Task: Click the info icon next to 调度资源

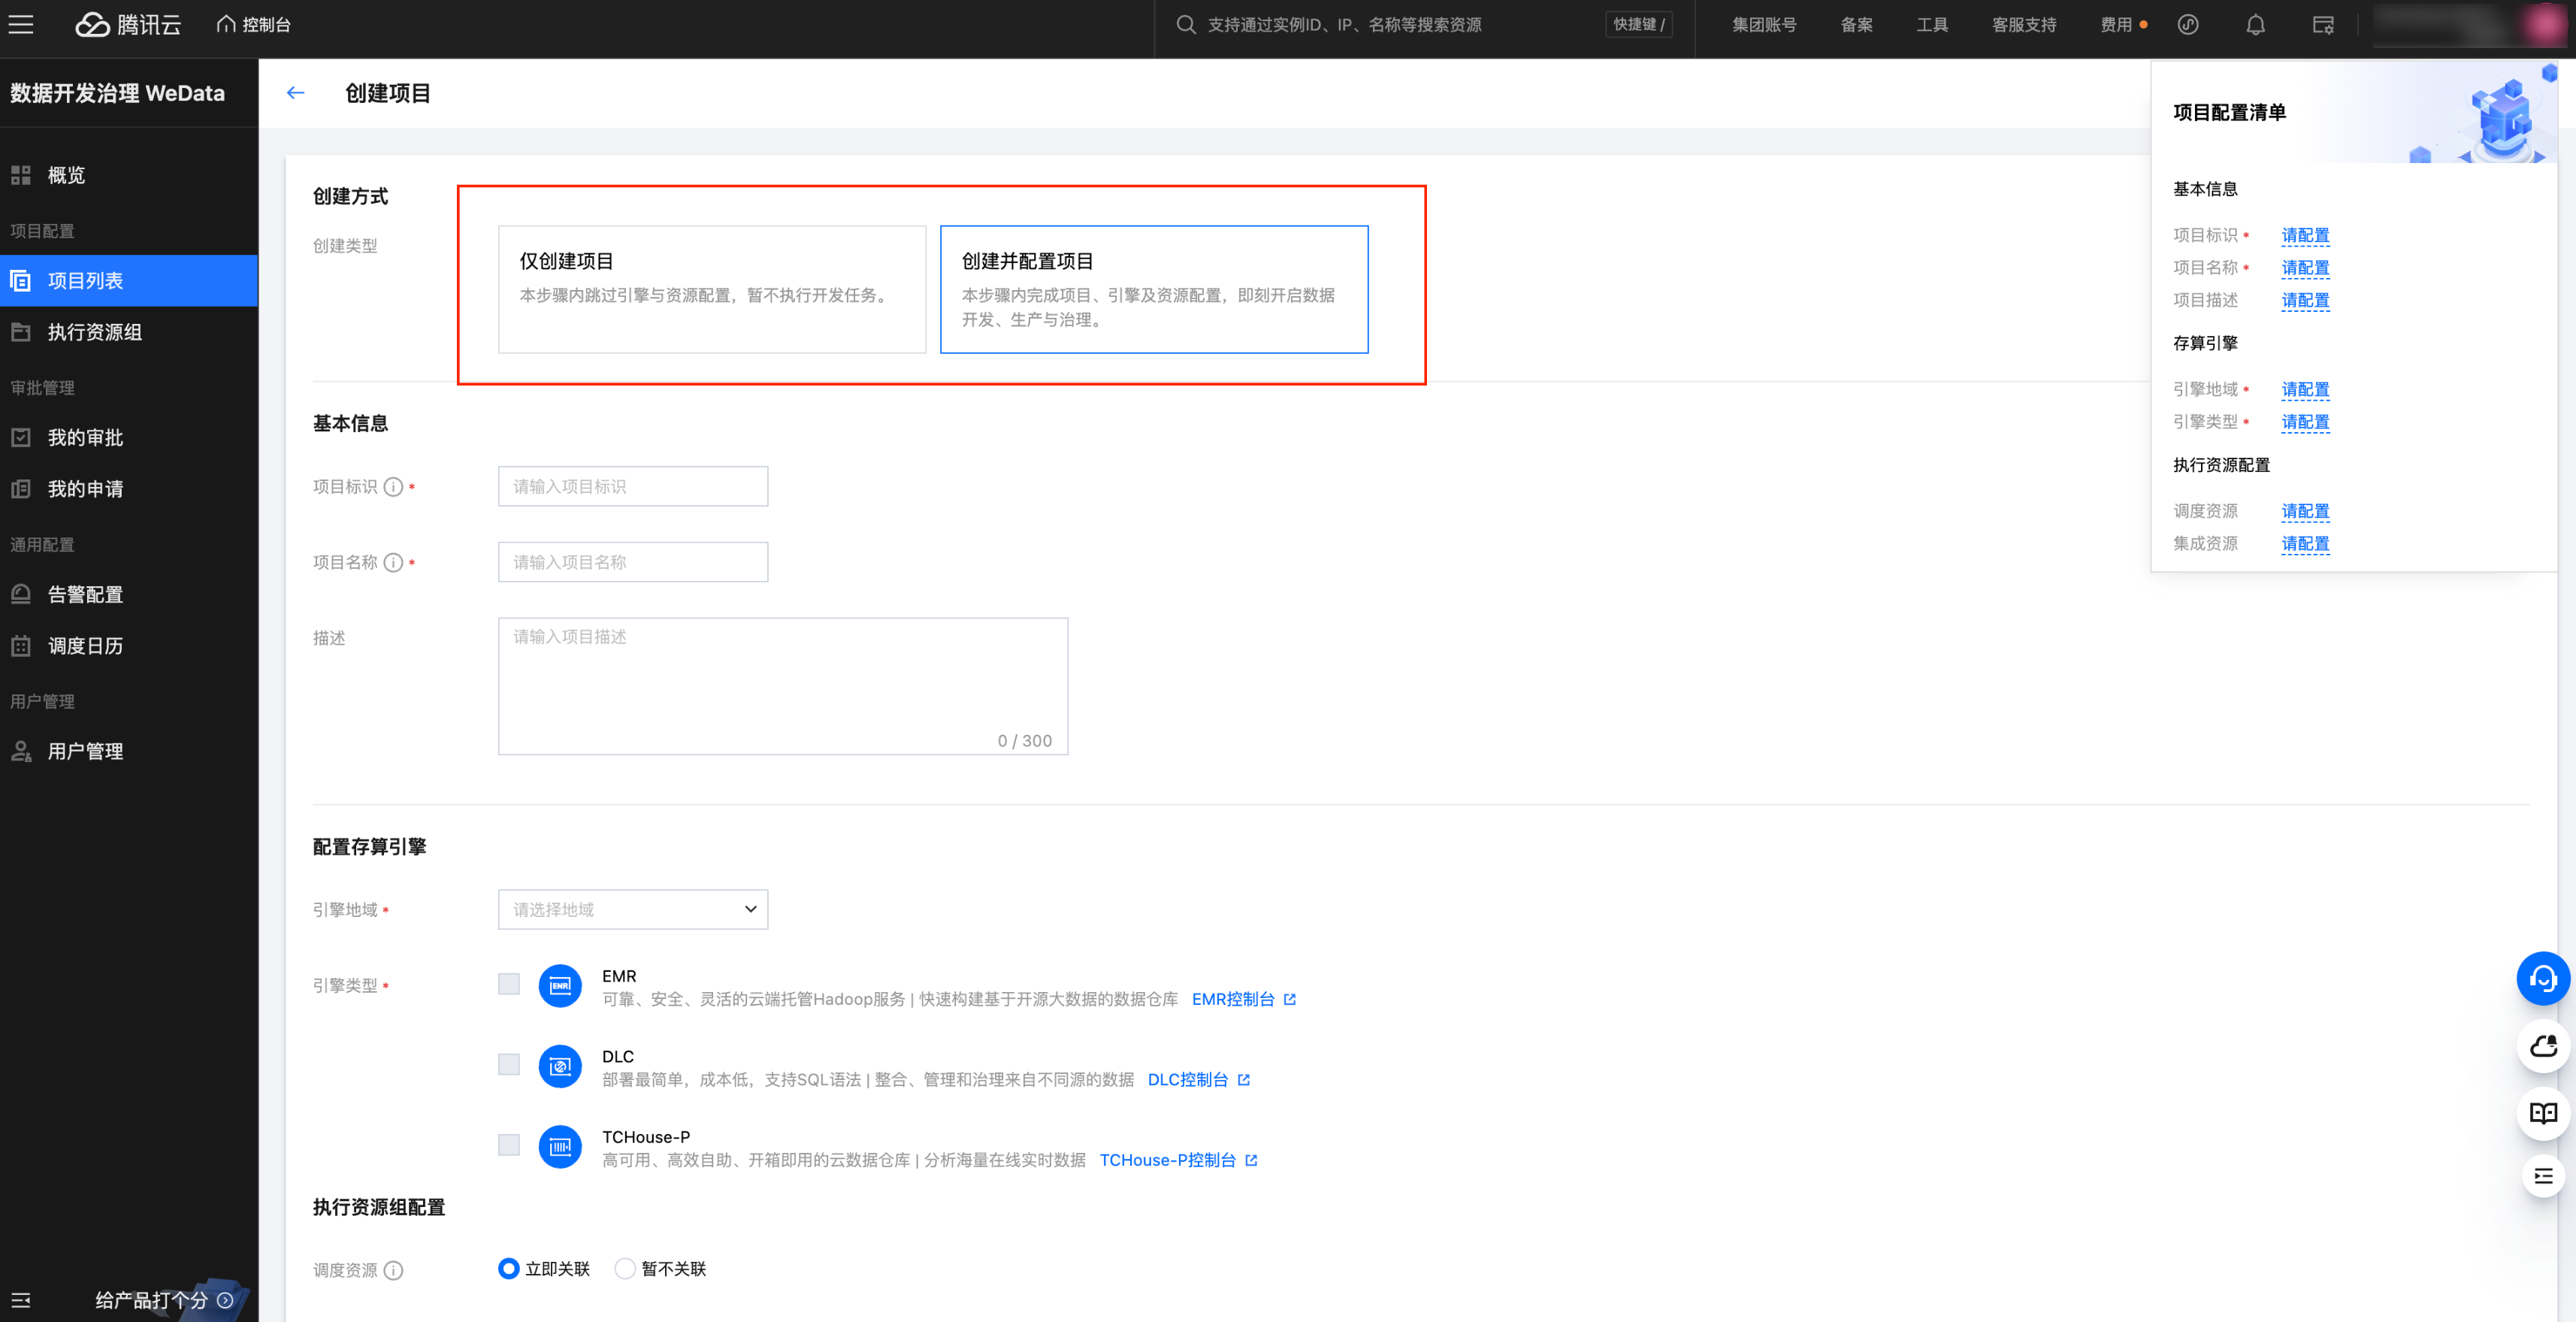Action: [393, 1271]
